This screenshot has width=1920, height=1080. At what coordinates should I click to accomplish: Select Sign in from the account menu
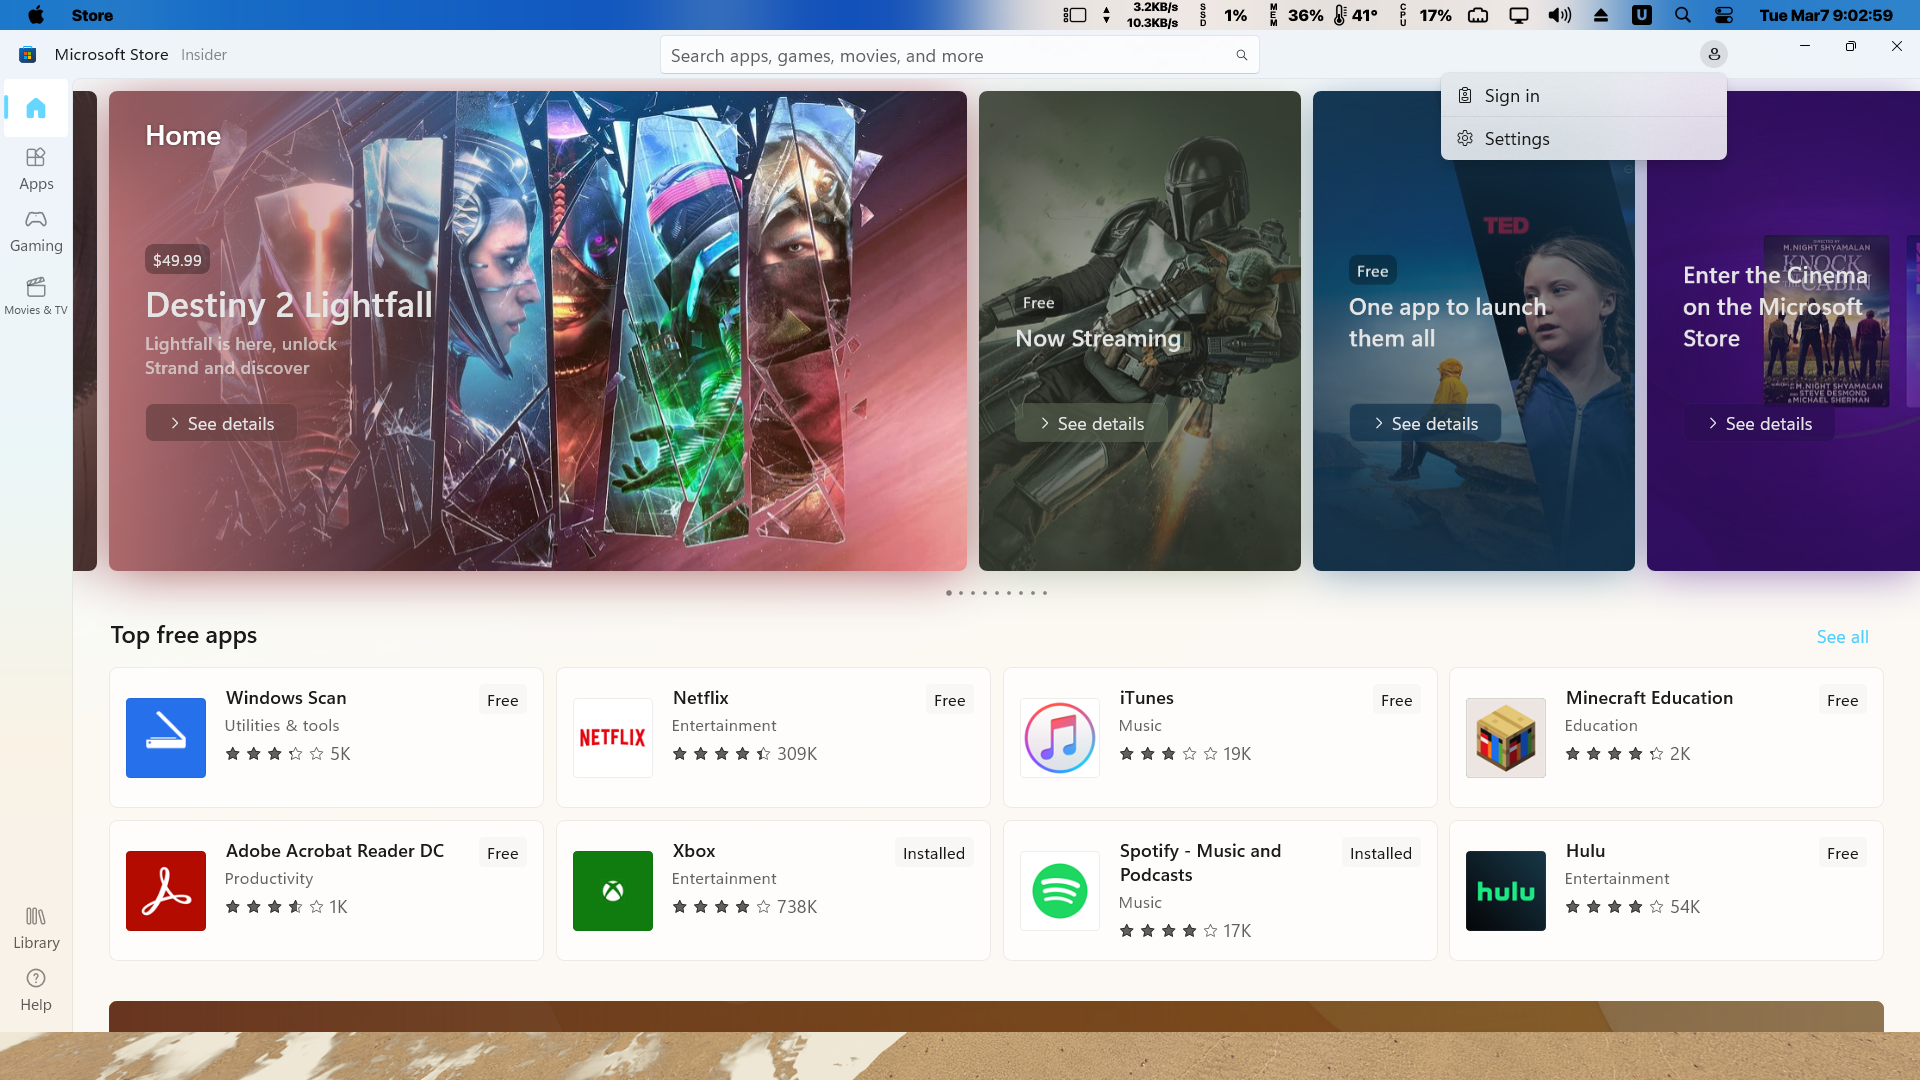[x=1511, y=96]
